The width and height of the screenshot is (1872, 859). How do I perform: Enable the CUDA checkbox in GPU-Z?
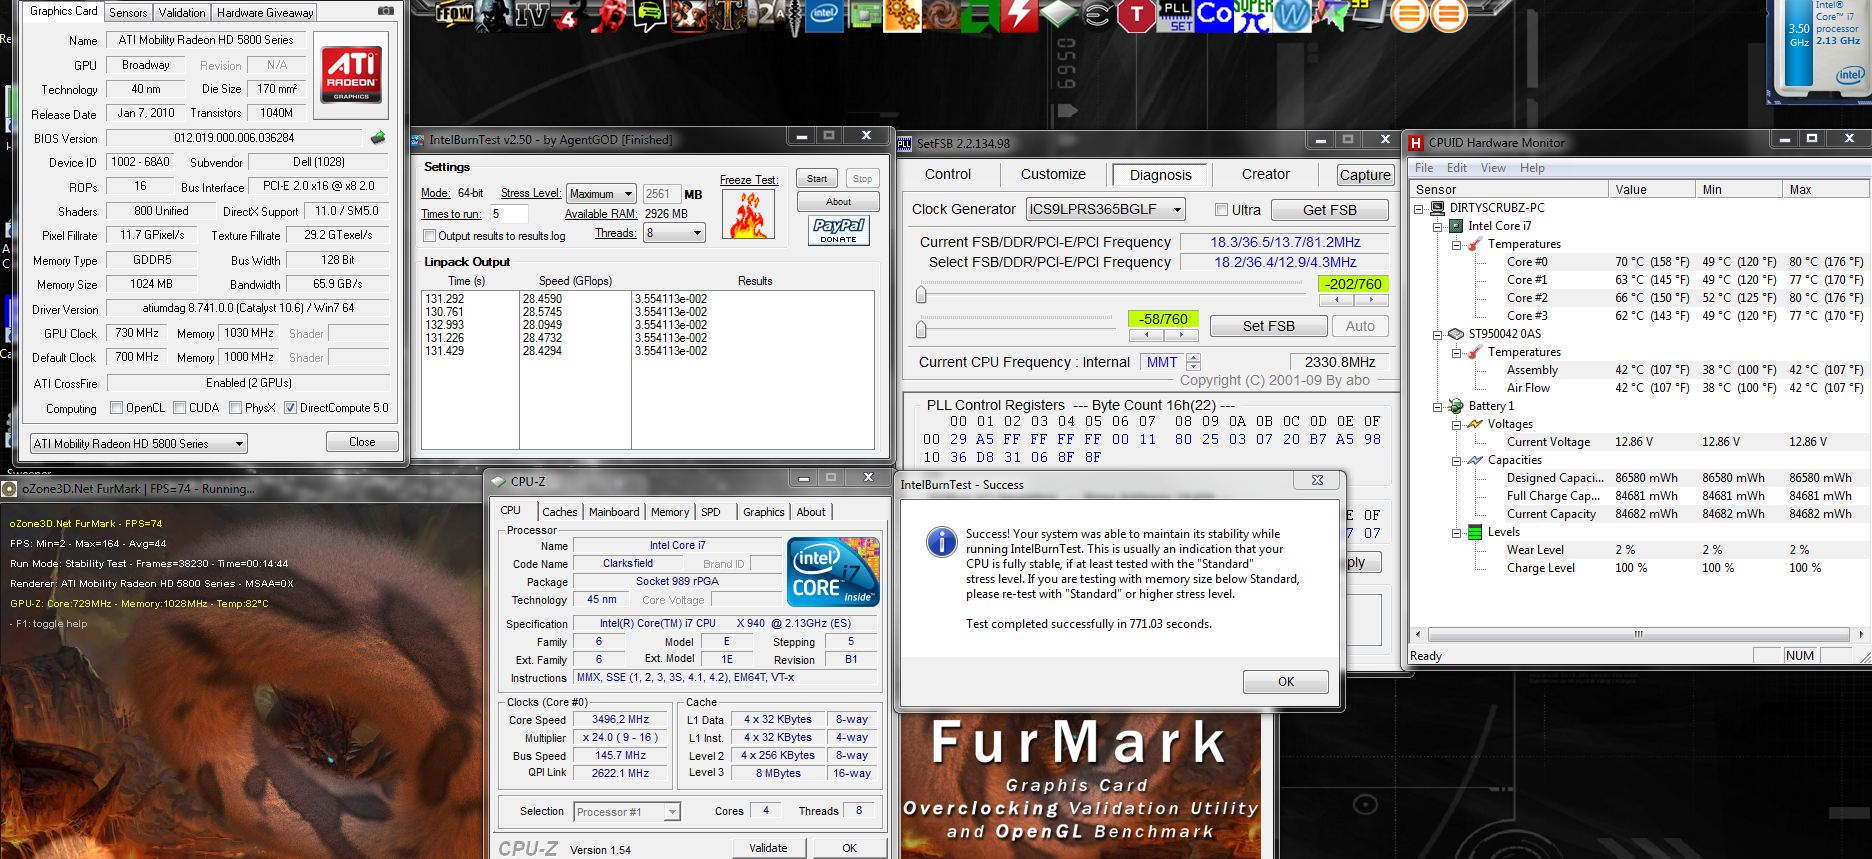point(180,408)
